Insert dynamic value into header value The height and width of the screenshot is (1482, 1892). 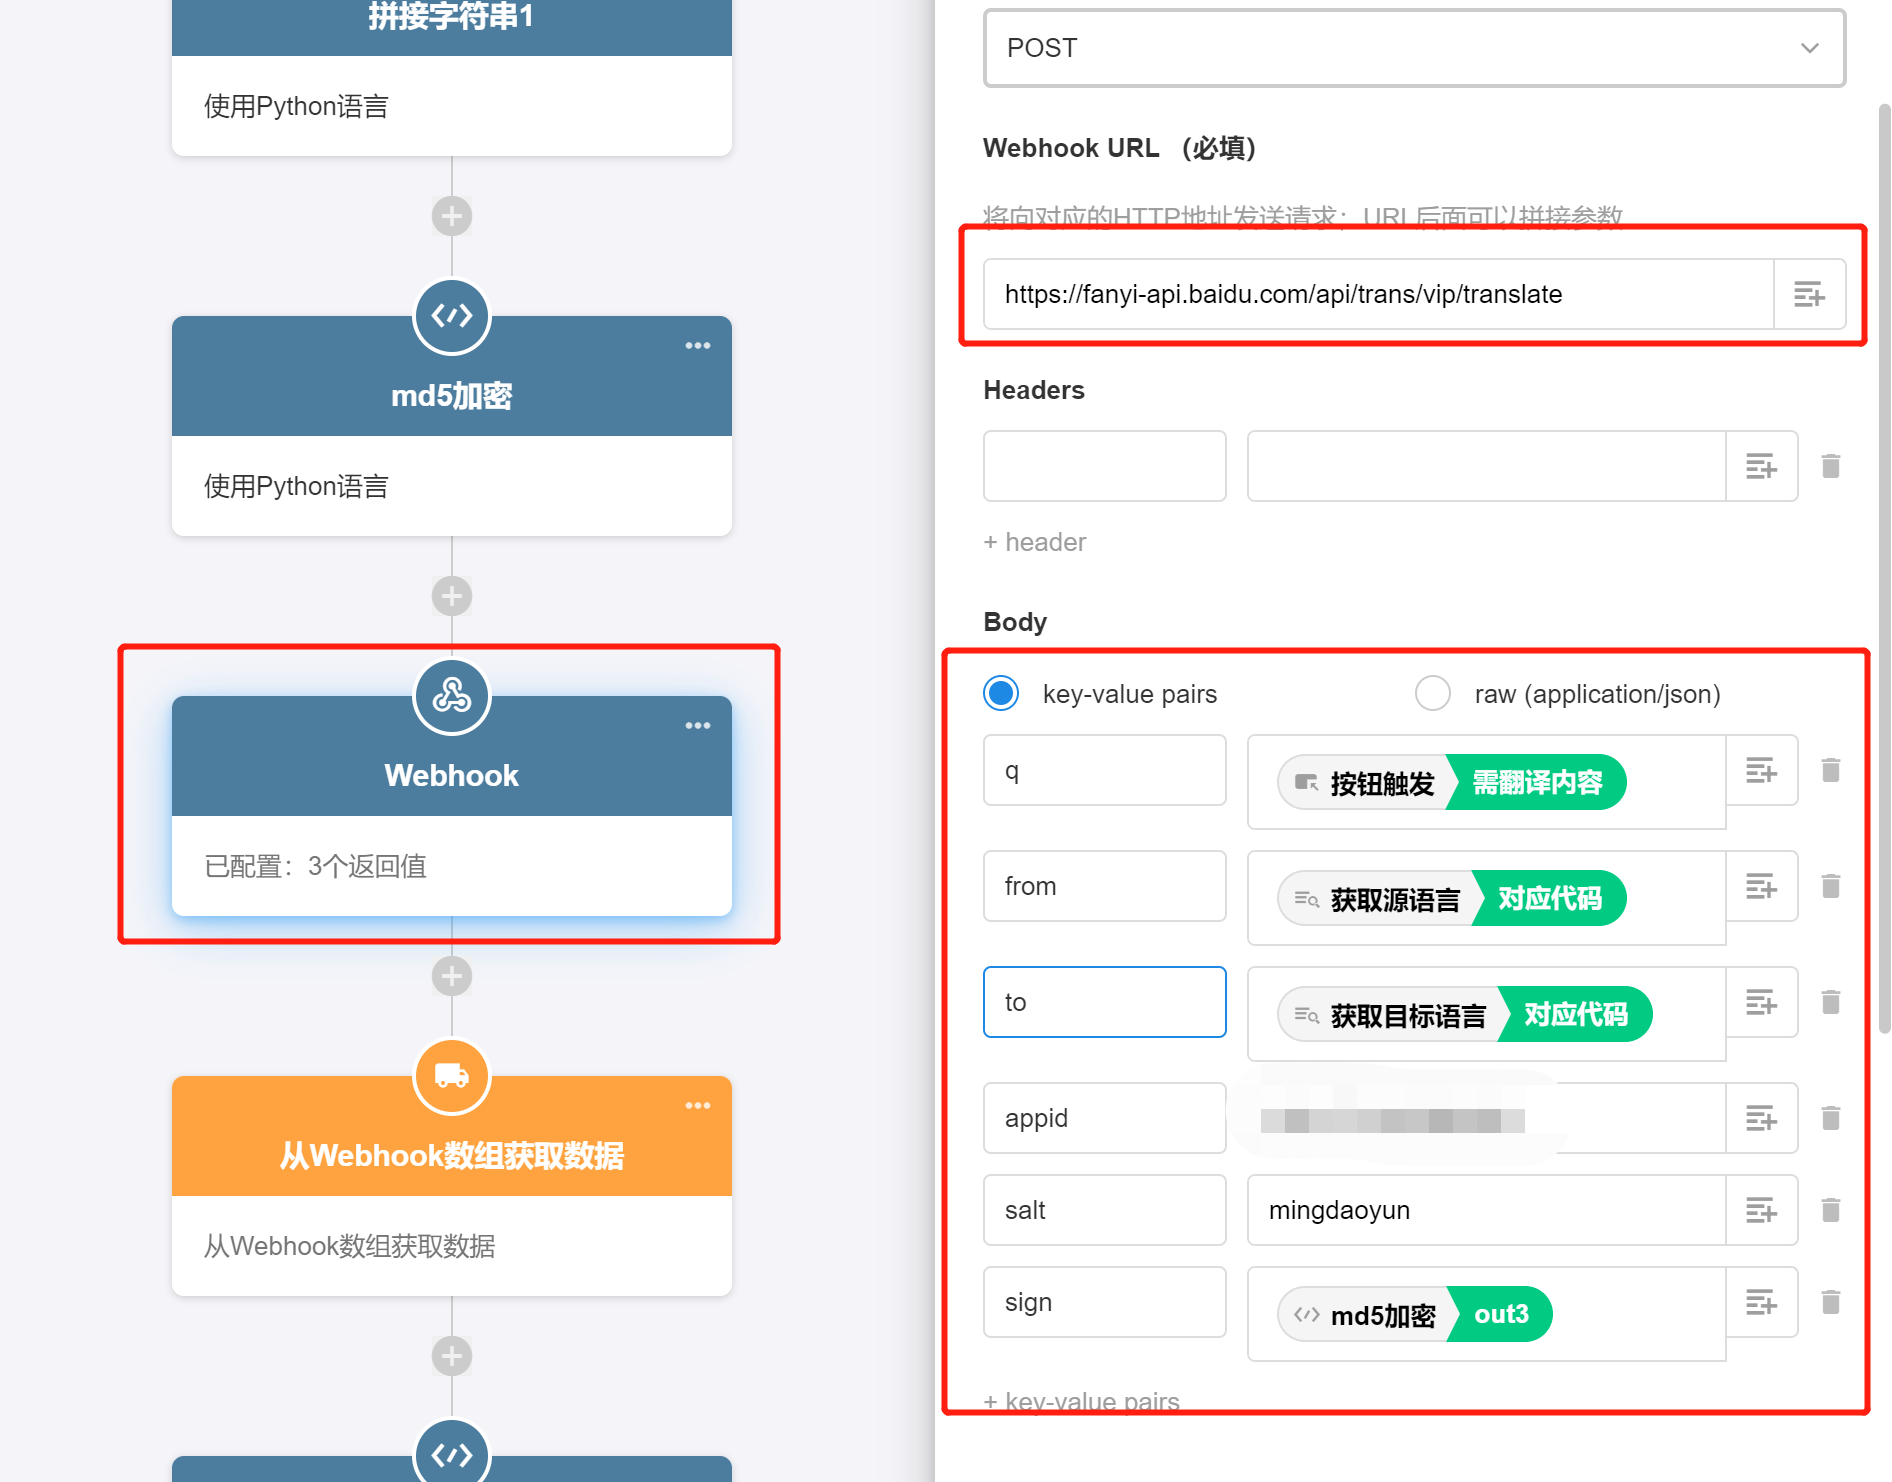click(1761, 466)
